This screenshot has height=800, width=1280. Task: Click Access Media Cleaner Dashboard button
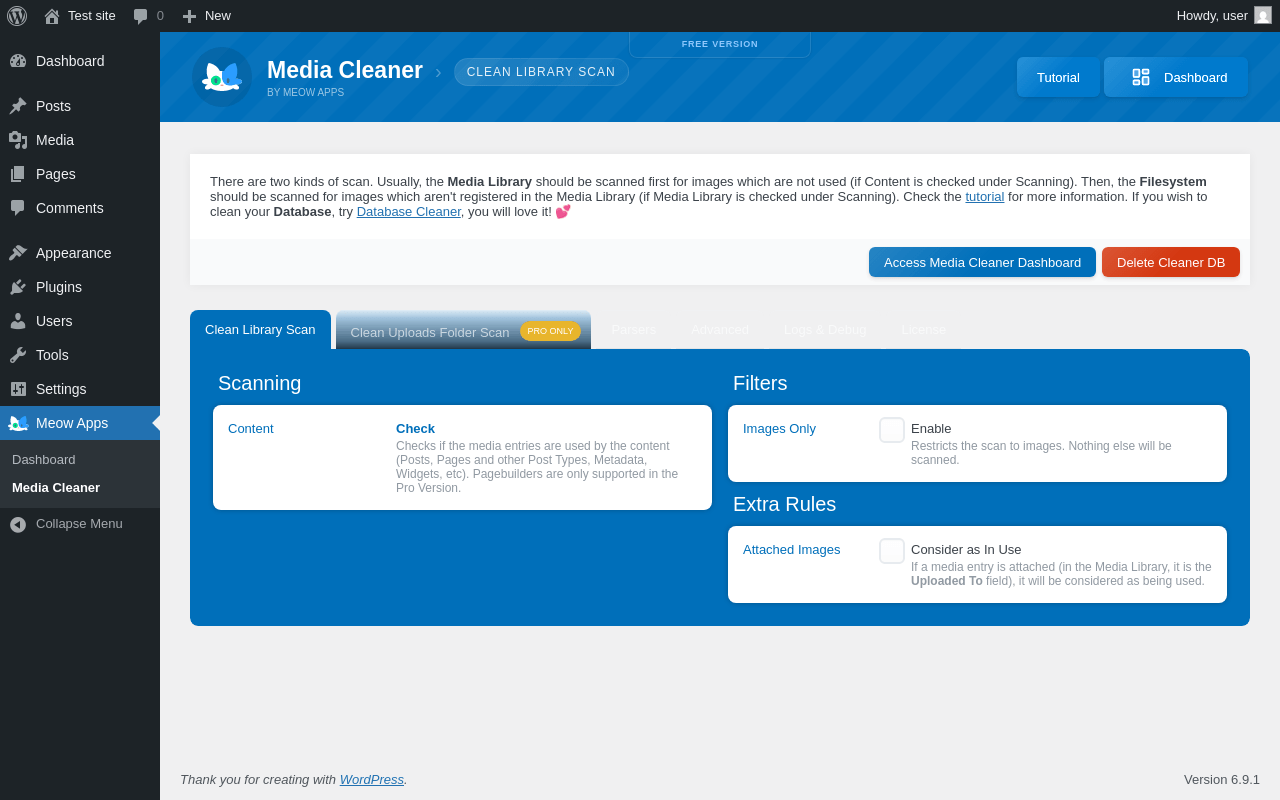982,262
